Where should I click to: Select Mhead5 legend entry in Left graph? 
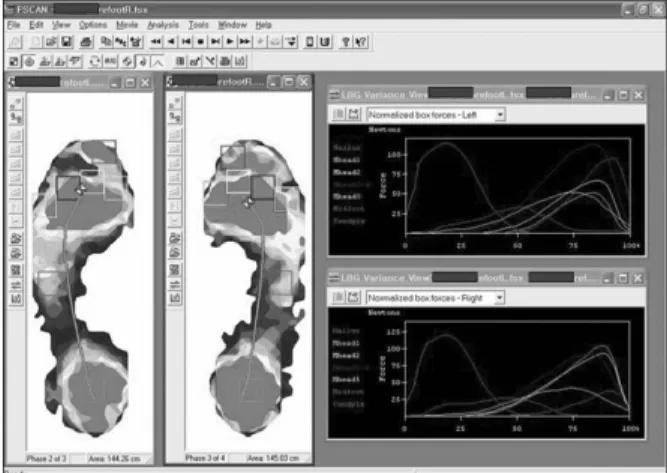(x=347, y=197)
